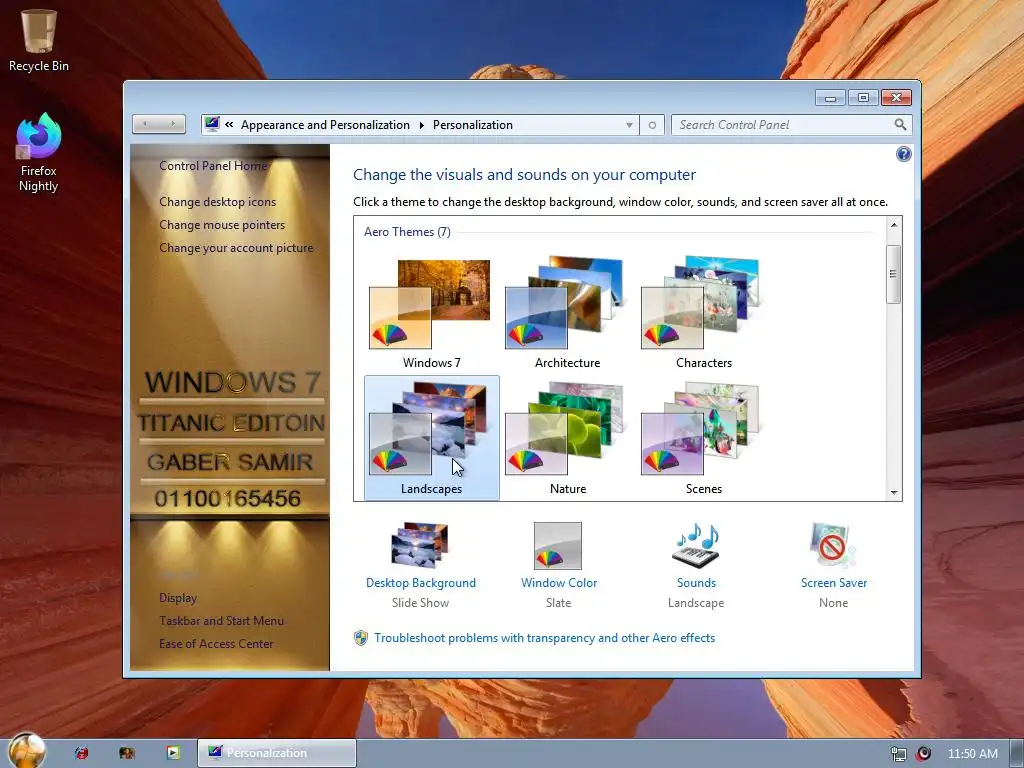
Task: Click the first pinned red taskbar icon
Action: 81,753
